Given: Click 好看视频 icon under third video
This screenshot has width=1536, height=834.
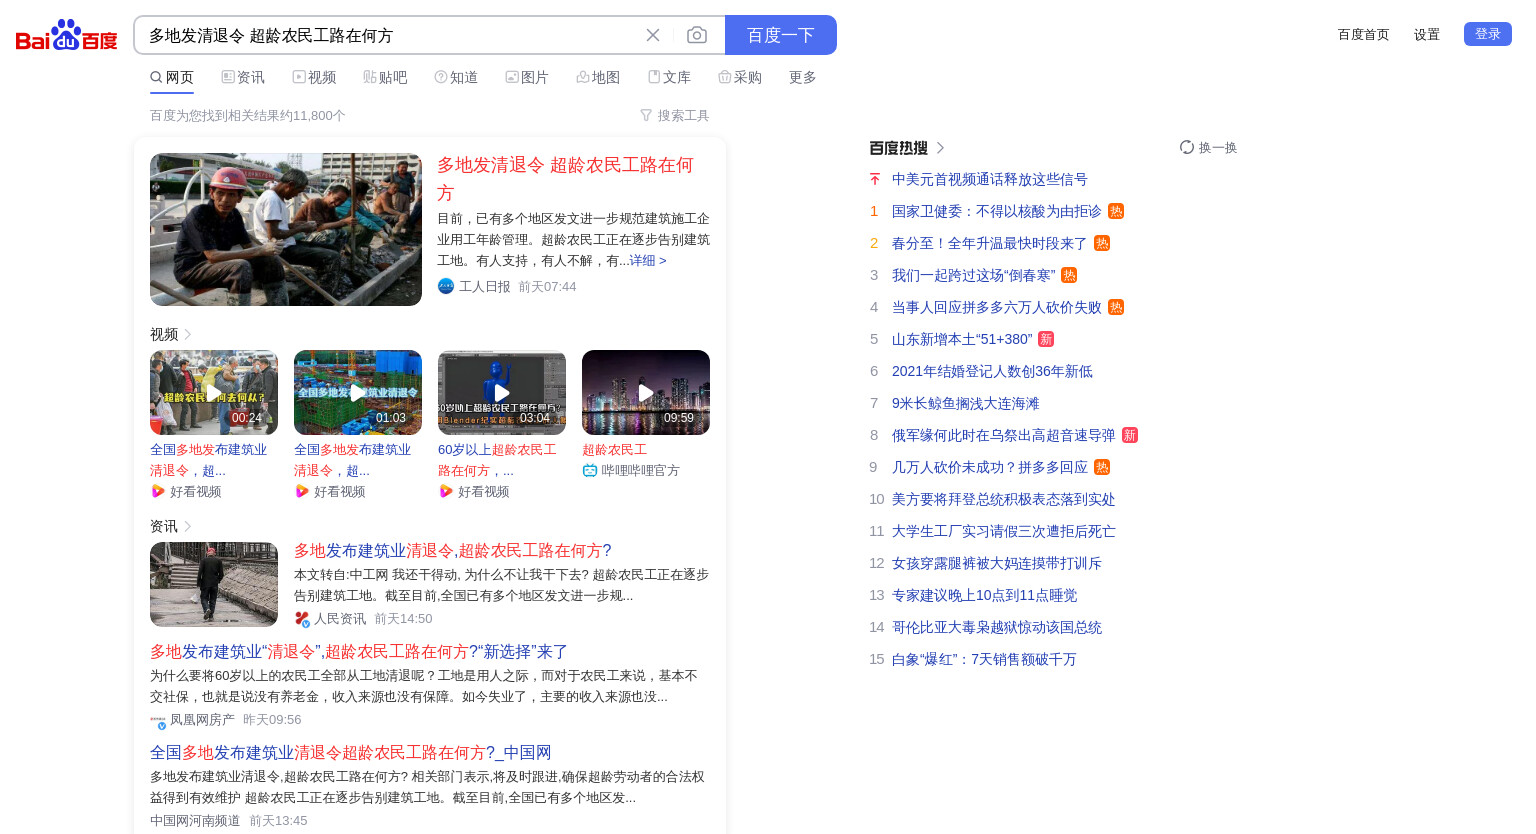Looking at the screenshot, I should 445,491.
